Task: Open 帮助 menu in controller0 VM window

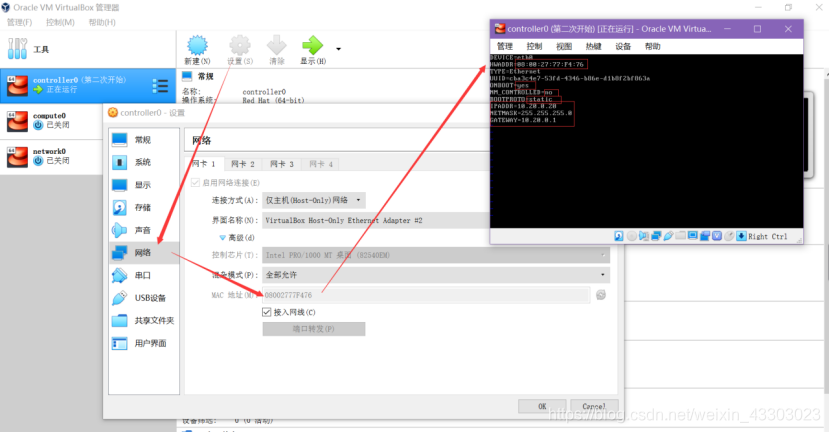Action: pos(653,46)
